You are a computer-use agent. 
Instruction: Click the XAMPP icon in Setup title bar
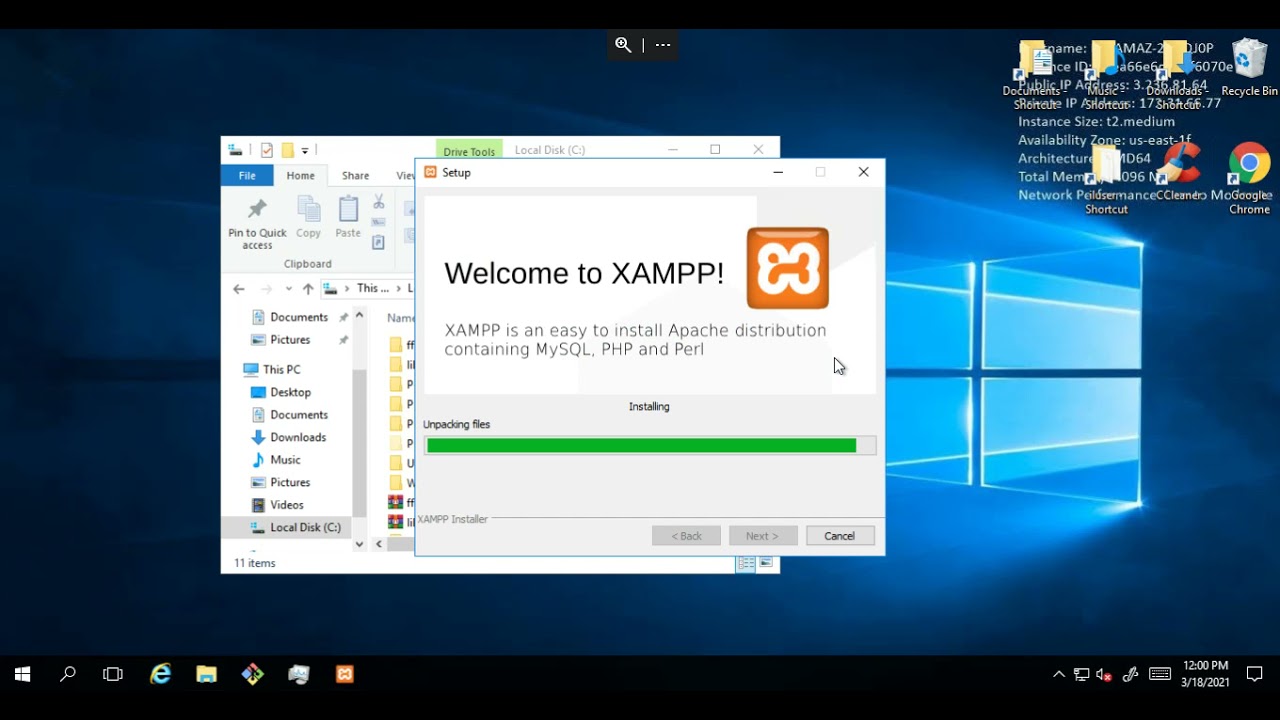(431, 172)
